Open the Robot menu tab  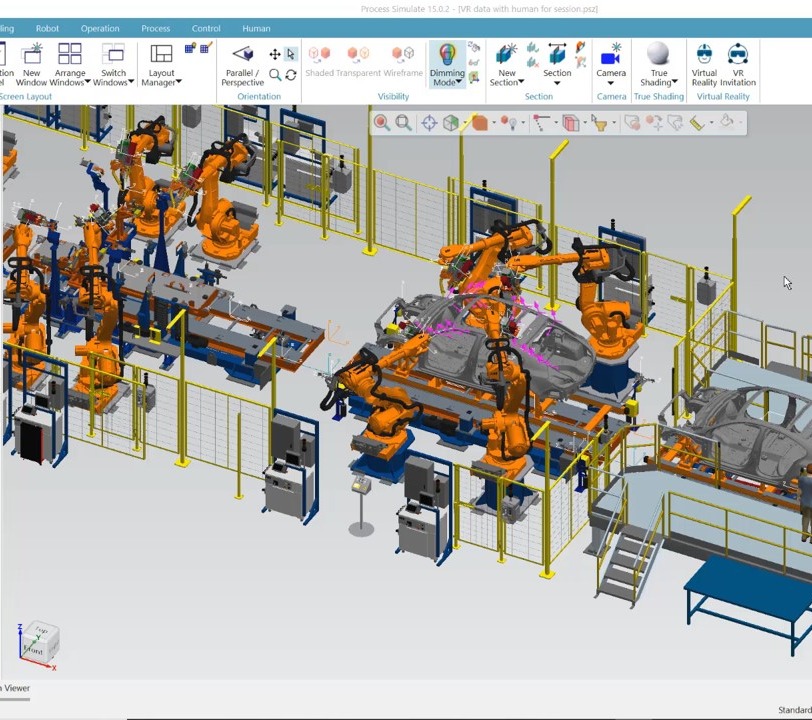47,28
